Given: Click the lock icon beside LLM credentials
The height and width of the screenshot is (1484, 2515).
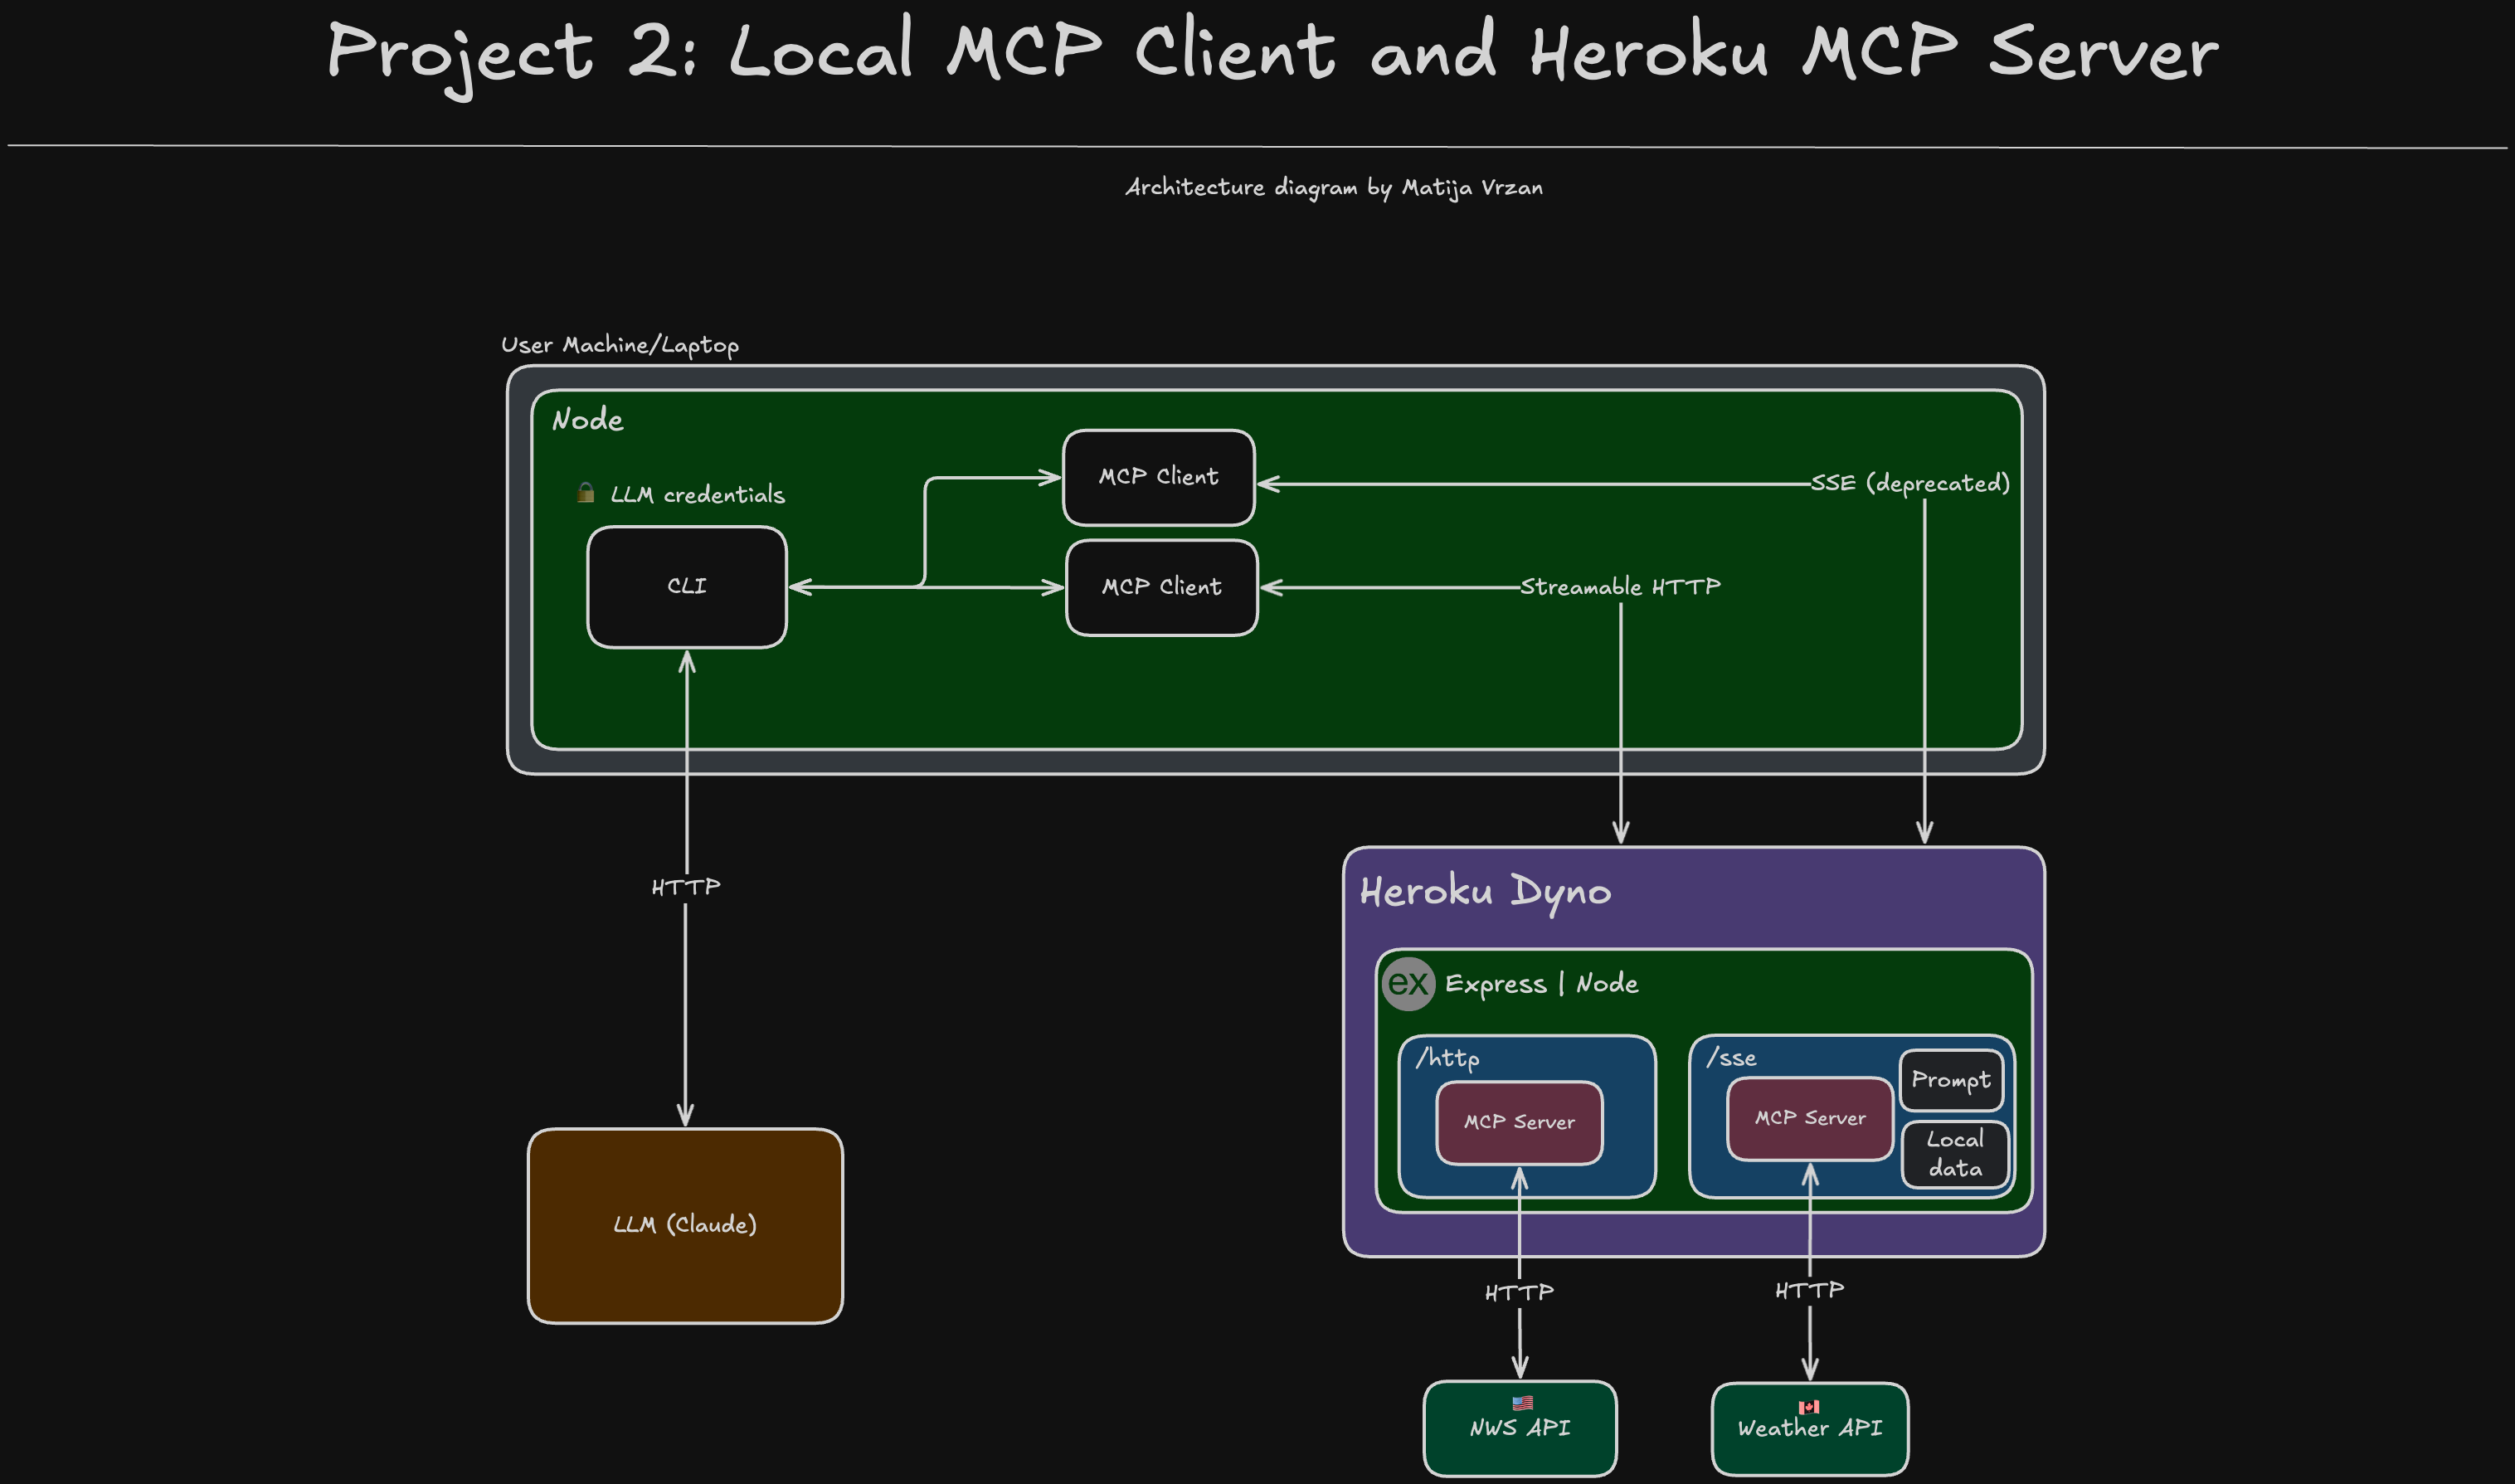Looking at the screenshot, I should pyautogui.click(x=586, y=492).
